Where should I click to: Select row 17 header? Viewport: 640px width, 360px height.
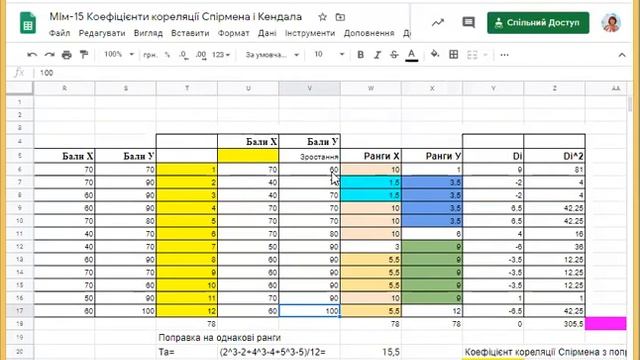coord(20,311)
